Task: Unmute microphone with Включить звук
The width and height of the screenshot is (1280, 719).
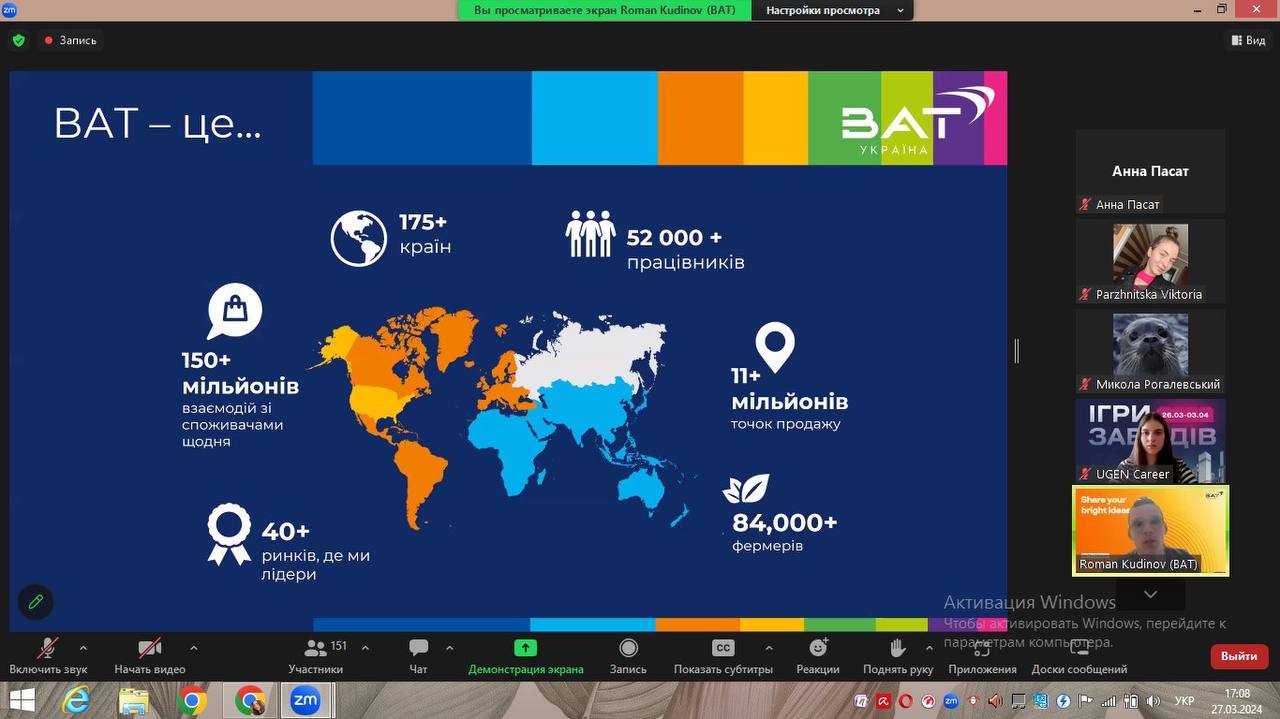Action: [x=47, y=648]
